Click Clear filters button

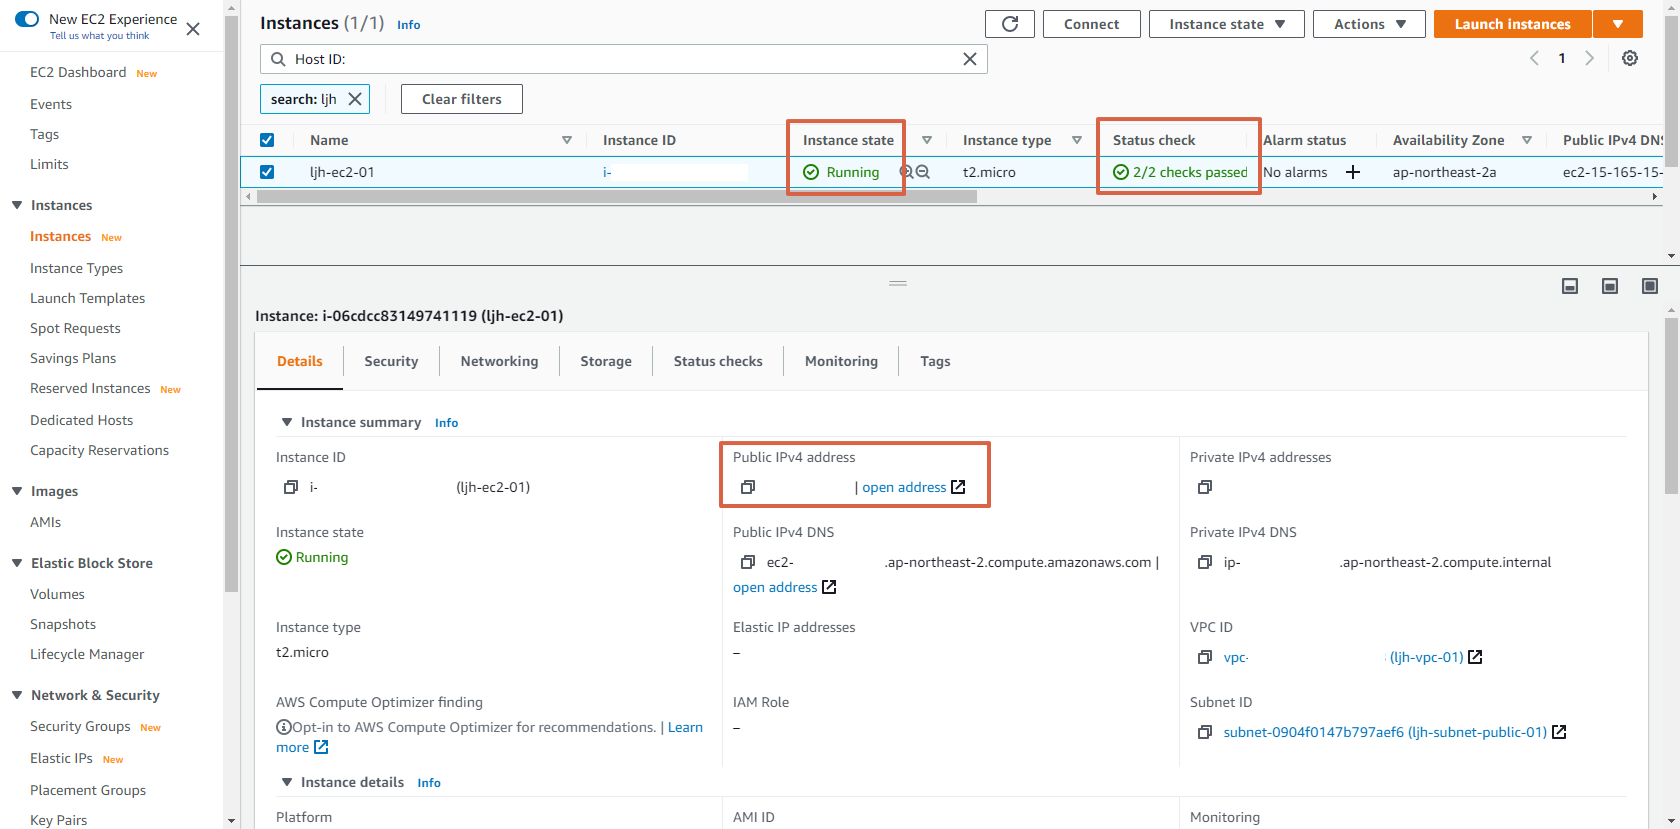tap(462, 99)
